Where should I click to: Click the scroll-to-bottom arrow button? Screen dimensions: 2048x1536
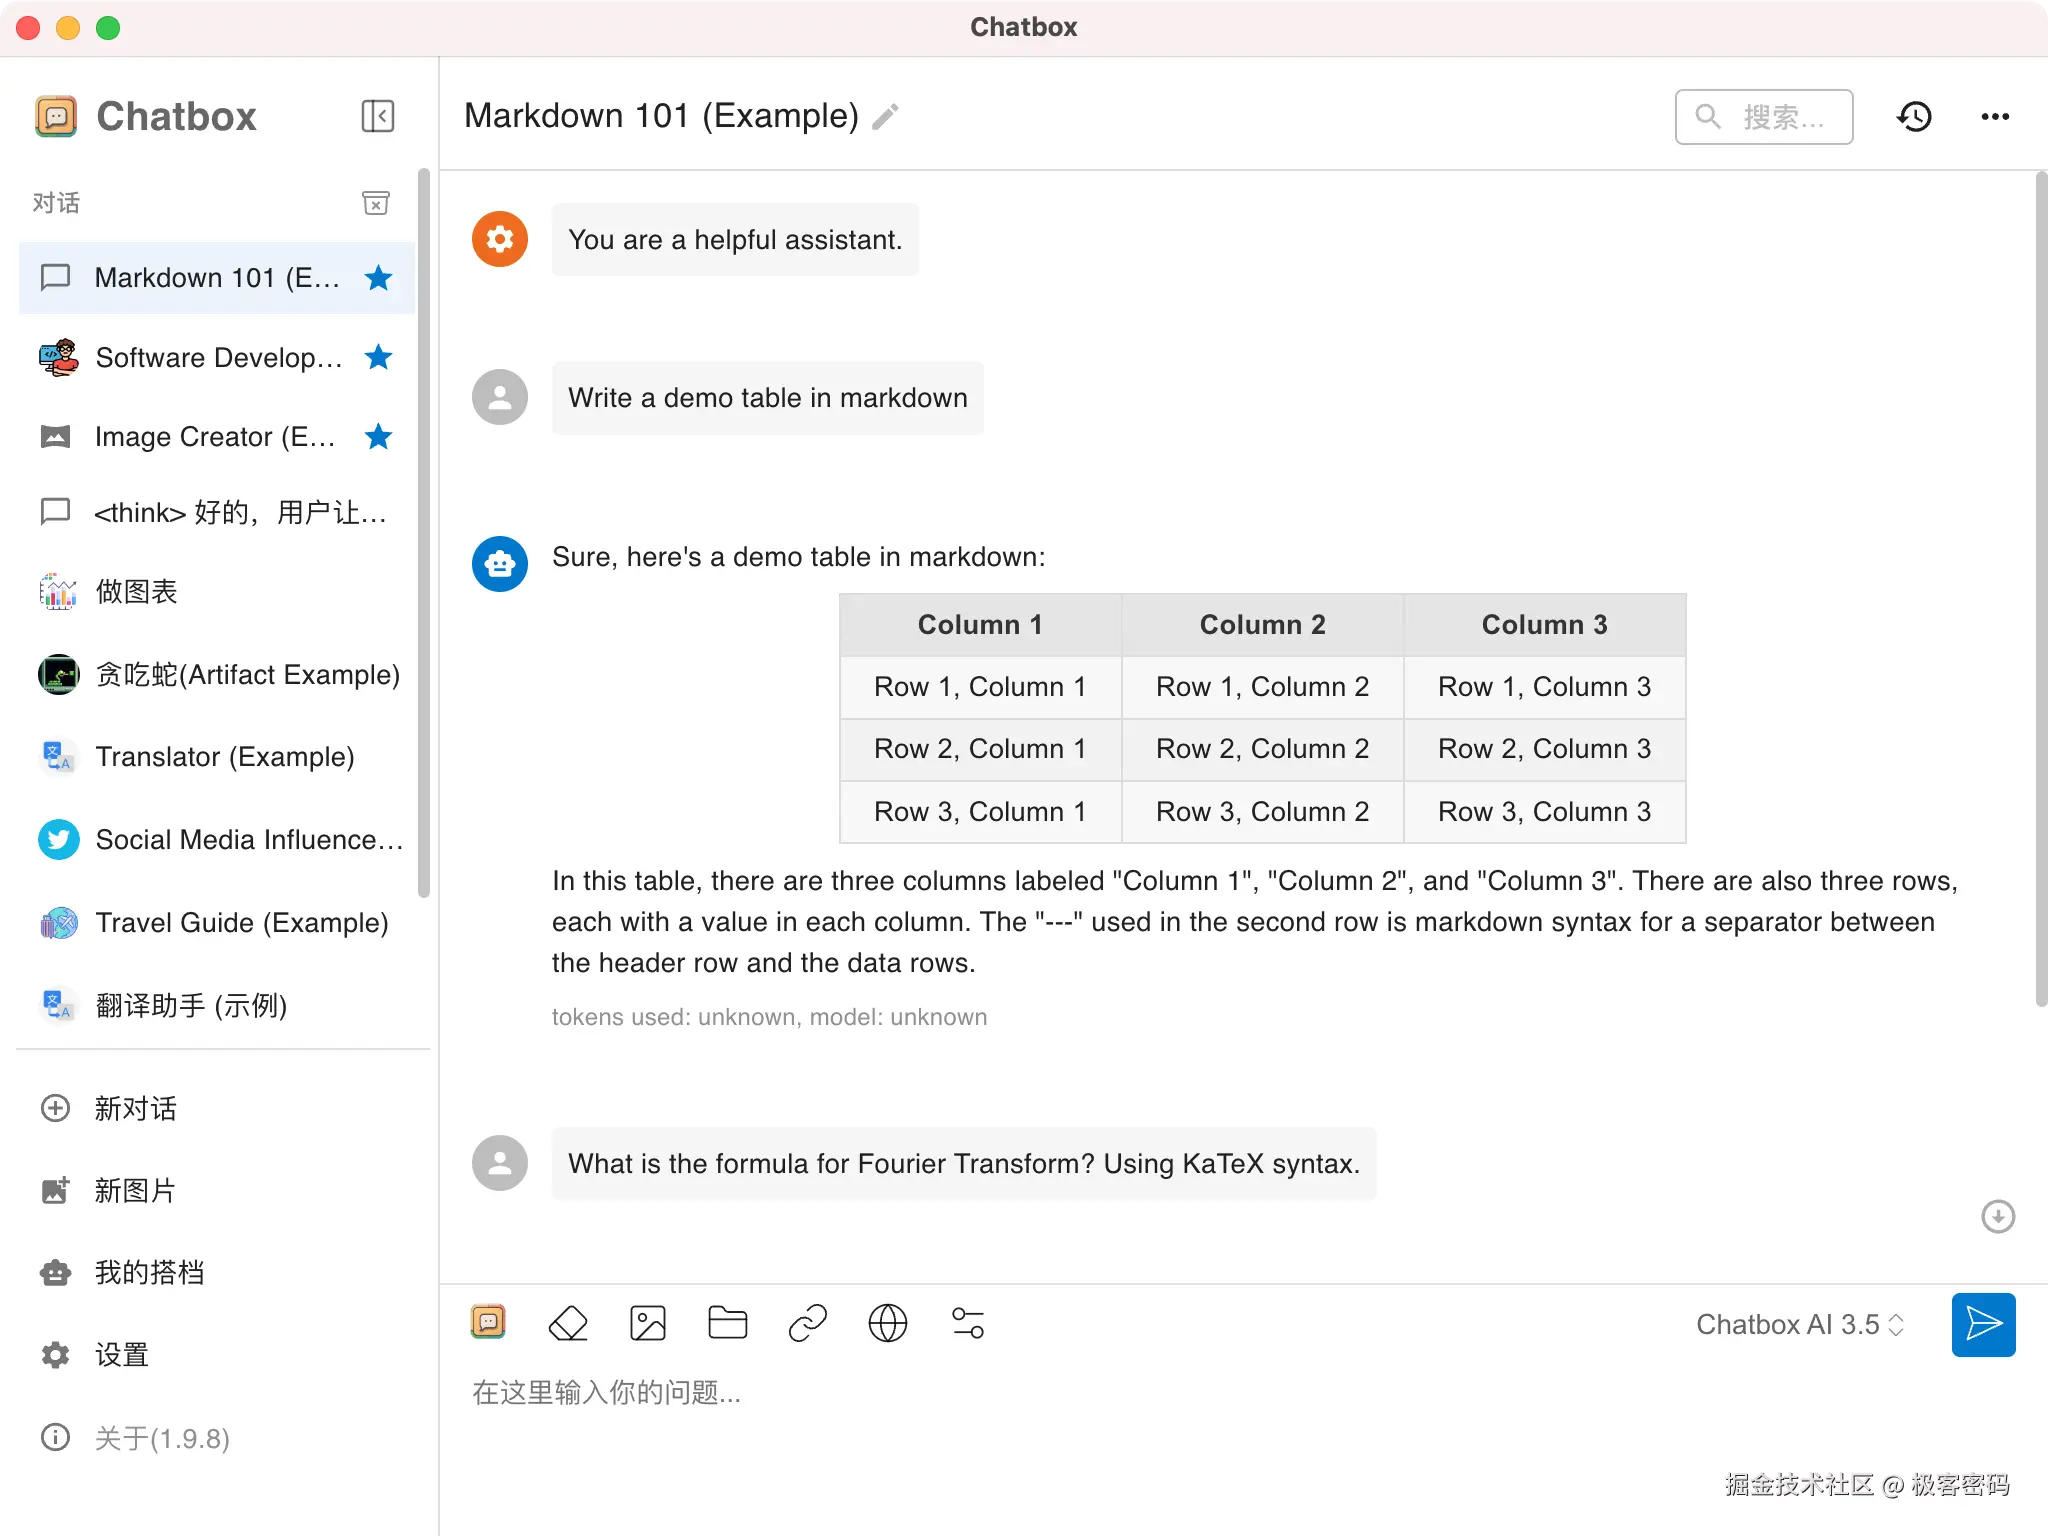click(x=1997, y=1216)
